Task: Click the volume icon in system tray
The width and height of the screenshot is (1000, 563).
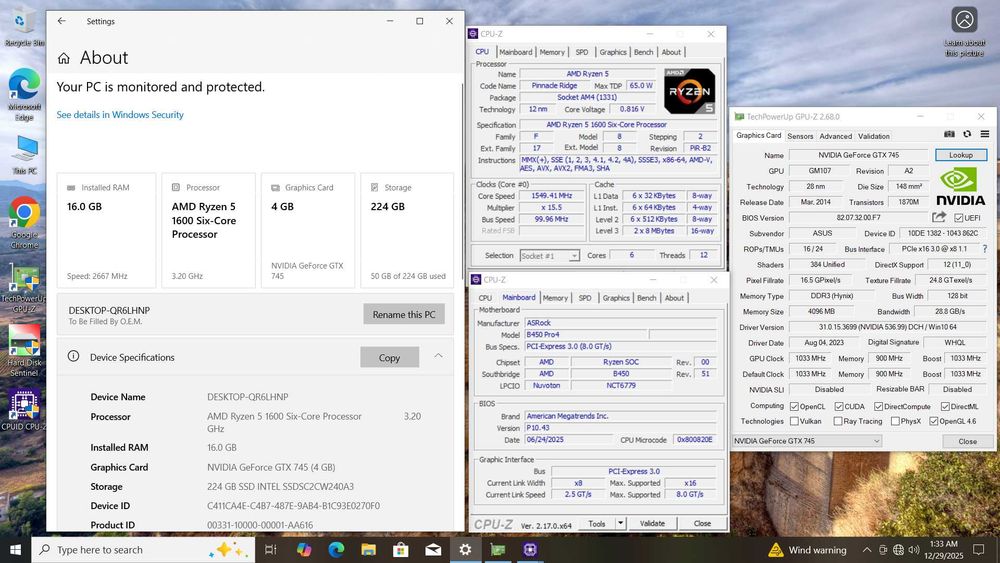Action: coord(914,550)
